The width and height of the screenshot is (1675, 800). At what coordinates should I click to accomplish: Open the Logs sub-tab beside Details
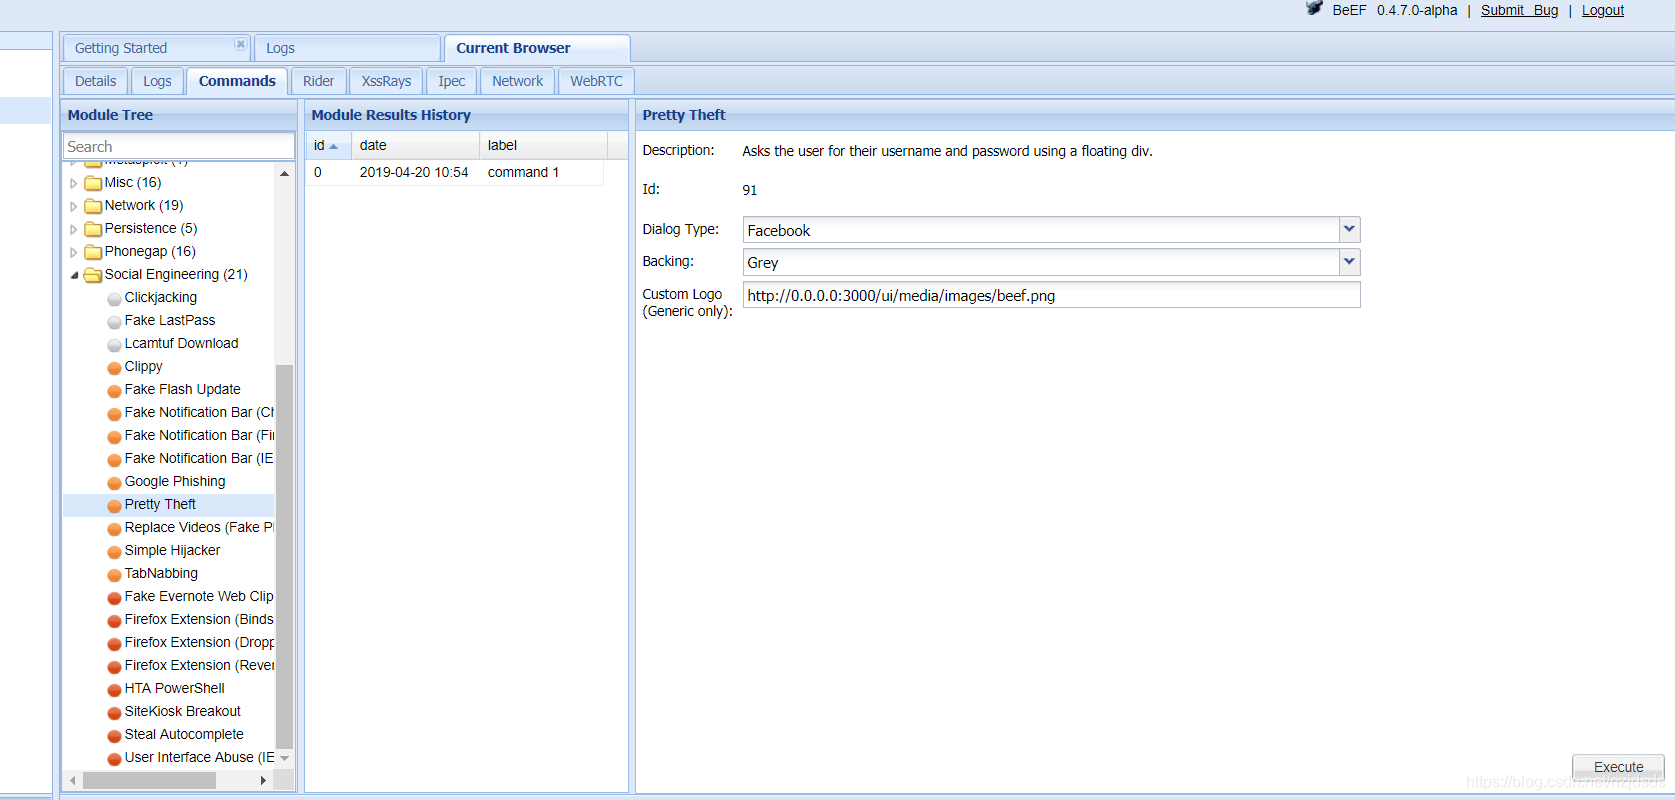pos(157,81)
